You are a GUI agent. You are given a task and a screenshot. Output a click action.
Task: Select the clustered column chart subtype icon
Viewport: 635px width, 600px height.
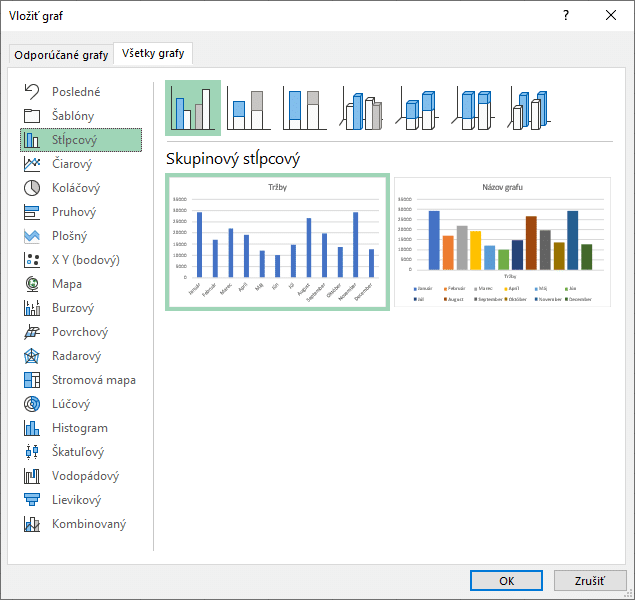click(x=193, y=108)
